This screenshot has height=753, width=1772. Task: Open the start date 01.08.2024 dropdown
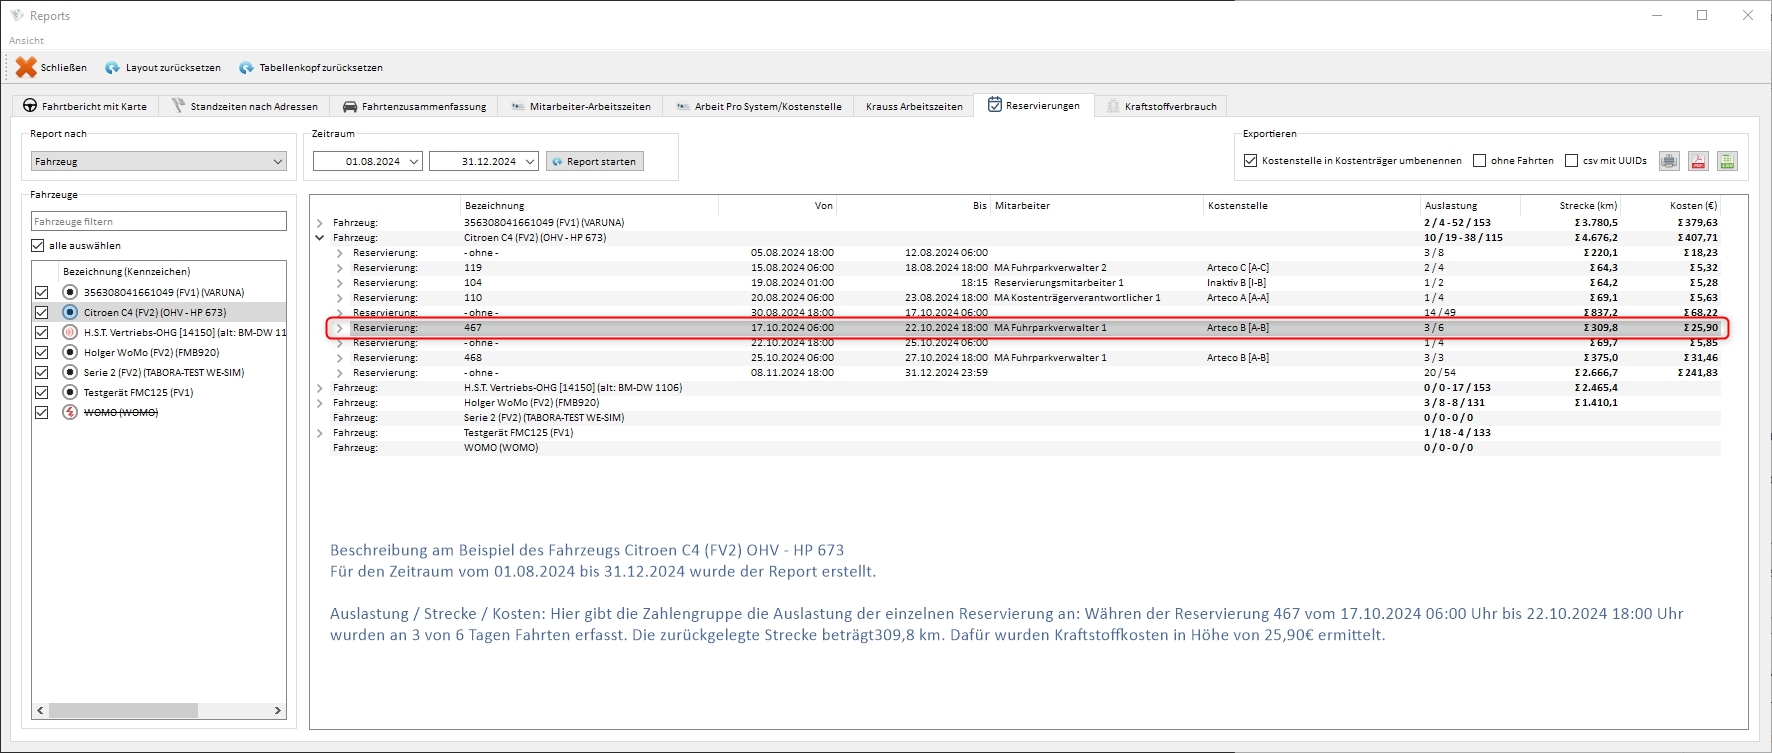point(413,161)
